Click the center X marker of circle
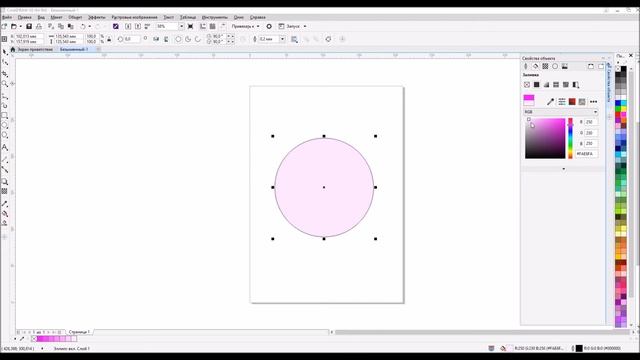 324,187
